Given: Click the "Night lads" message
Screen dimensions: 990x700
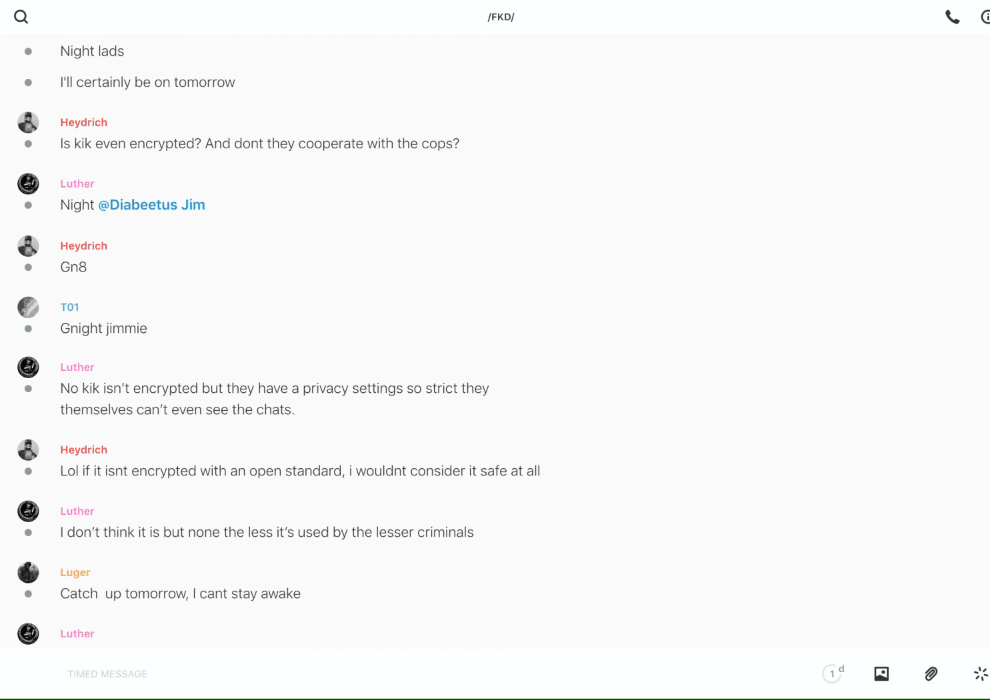Looking at the screenshot, I should [x=92, y=51].
